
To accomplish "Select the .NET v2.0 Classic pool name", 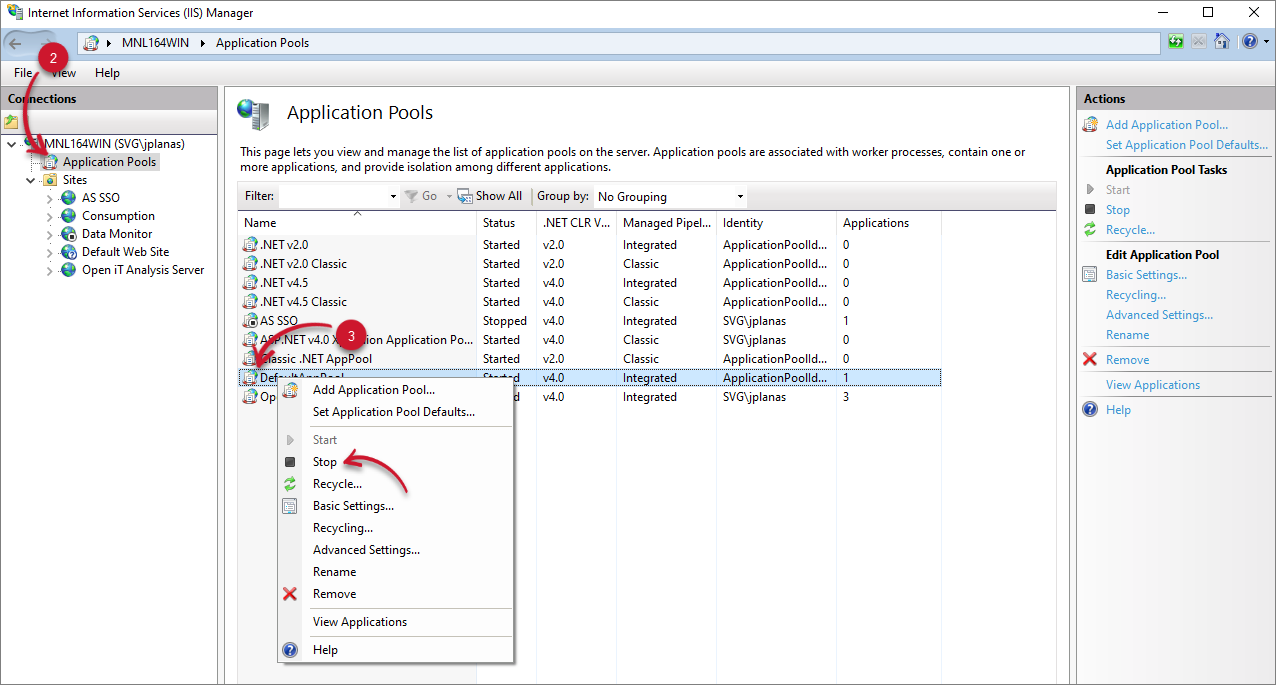I will click(x=303, y=264).
